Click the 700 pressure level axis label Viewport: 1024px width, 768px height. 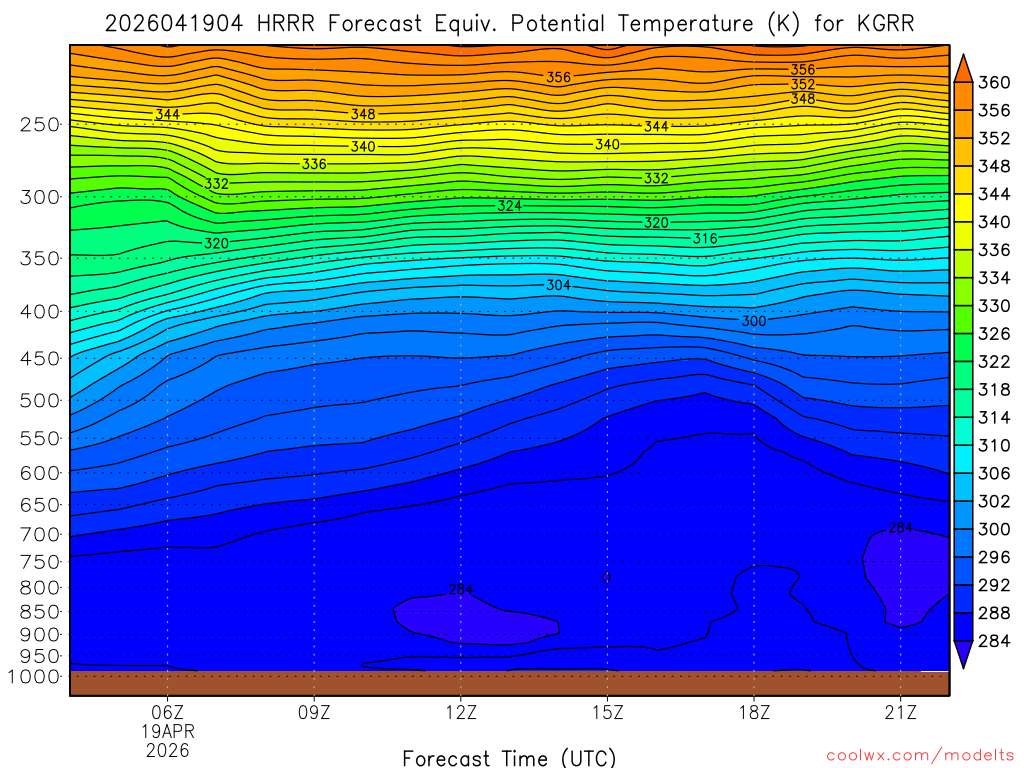point(39,535)
